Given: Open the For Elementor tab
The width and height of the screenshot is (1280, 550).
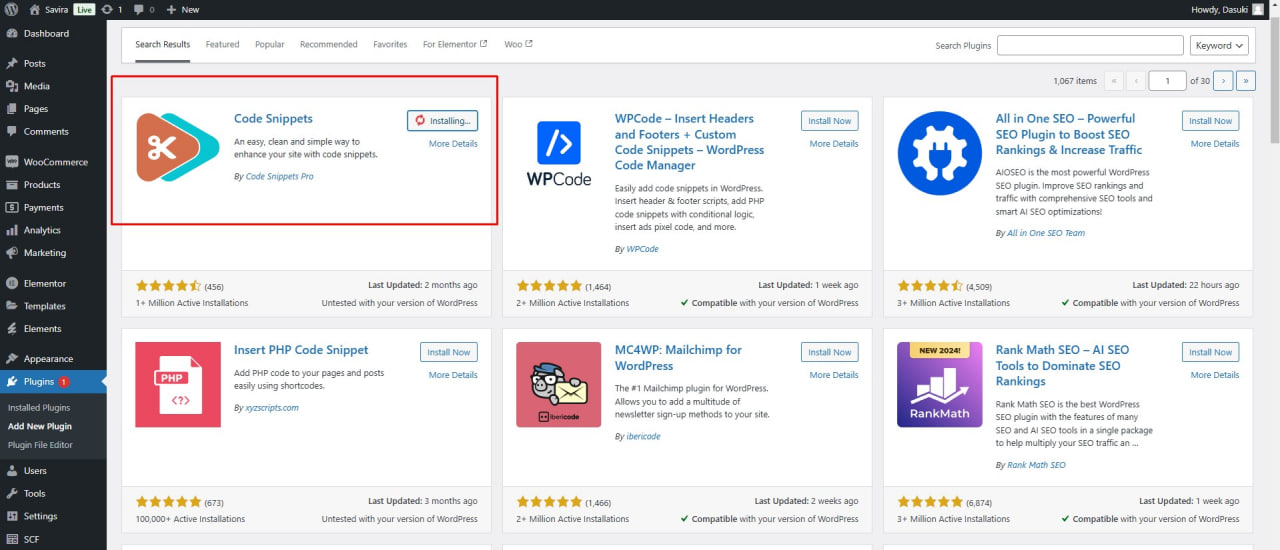Looking at the screenshot, I should (455, 44).
